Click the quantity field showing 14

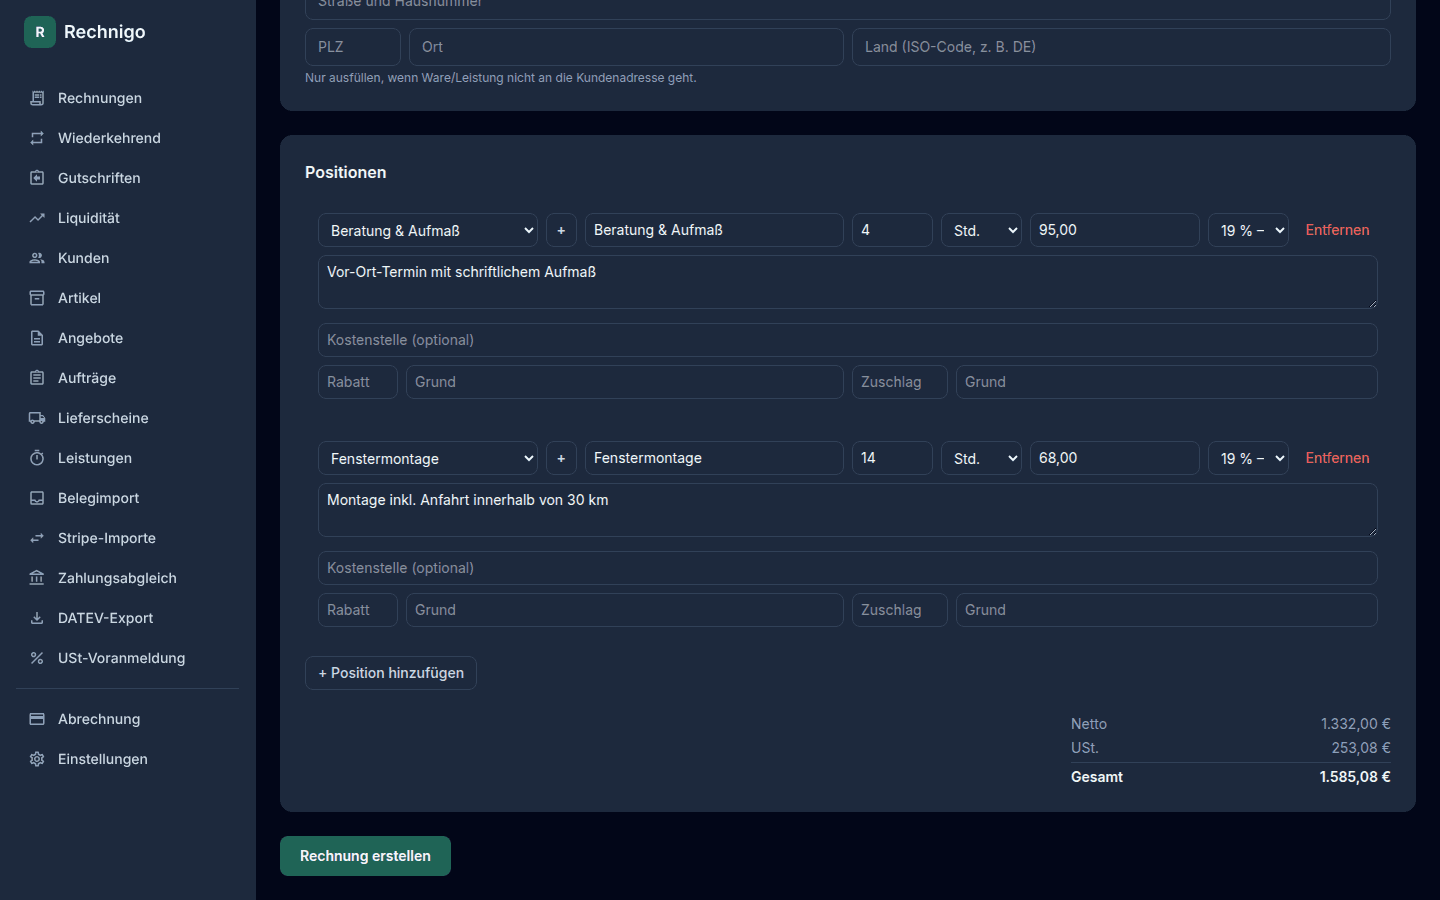(892, 458)
